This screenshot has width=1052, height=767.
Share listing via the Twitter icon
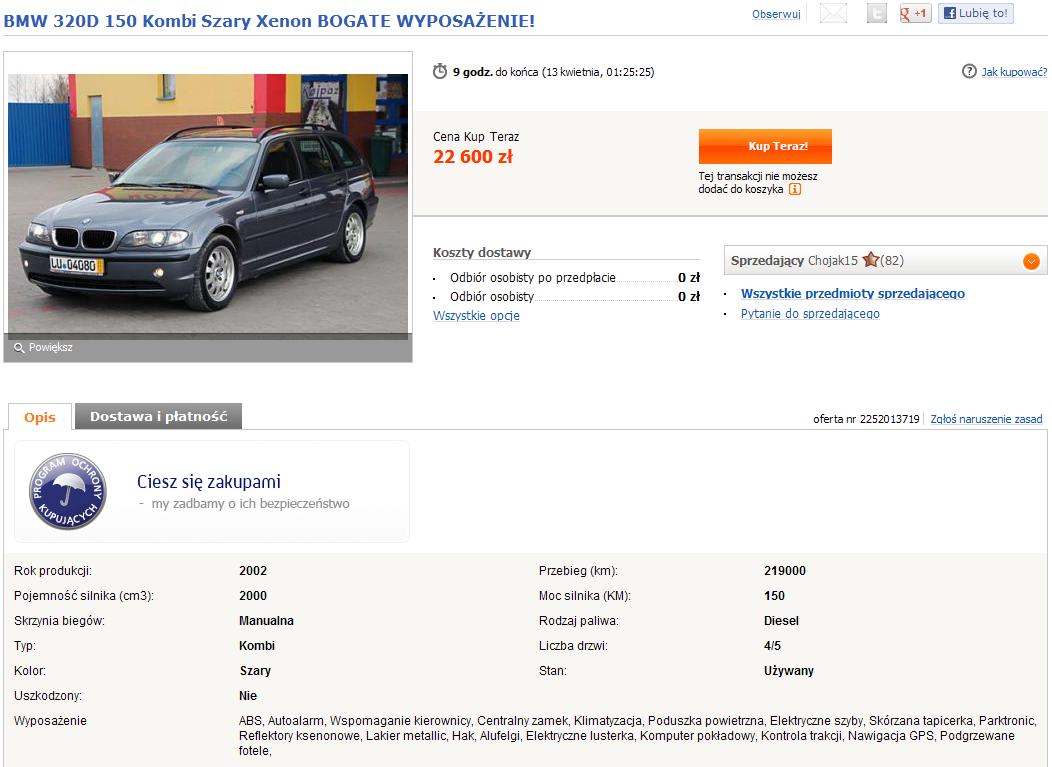[x=877, y=13]
